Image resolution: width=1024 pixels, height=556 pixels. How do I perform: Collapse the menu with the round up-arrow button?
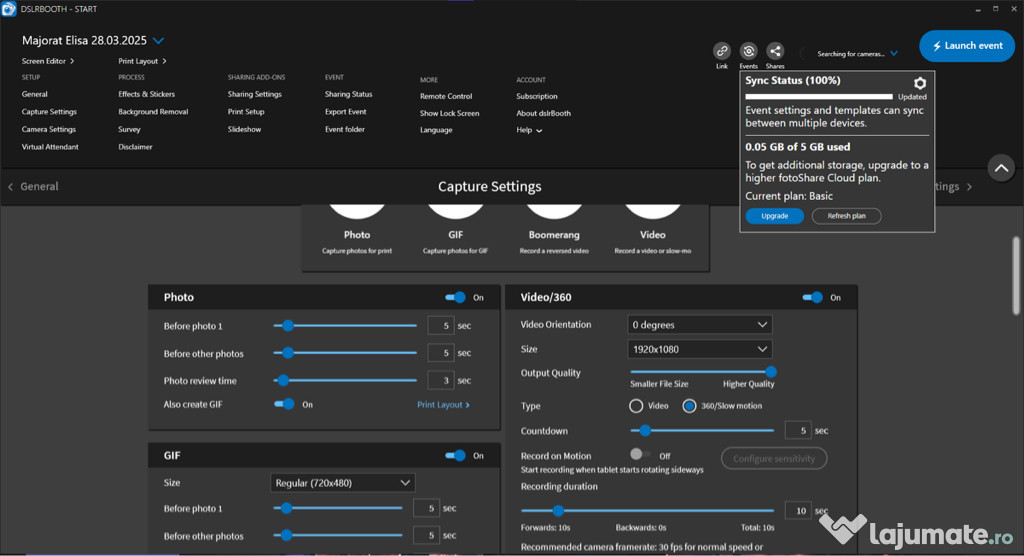1000,169
